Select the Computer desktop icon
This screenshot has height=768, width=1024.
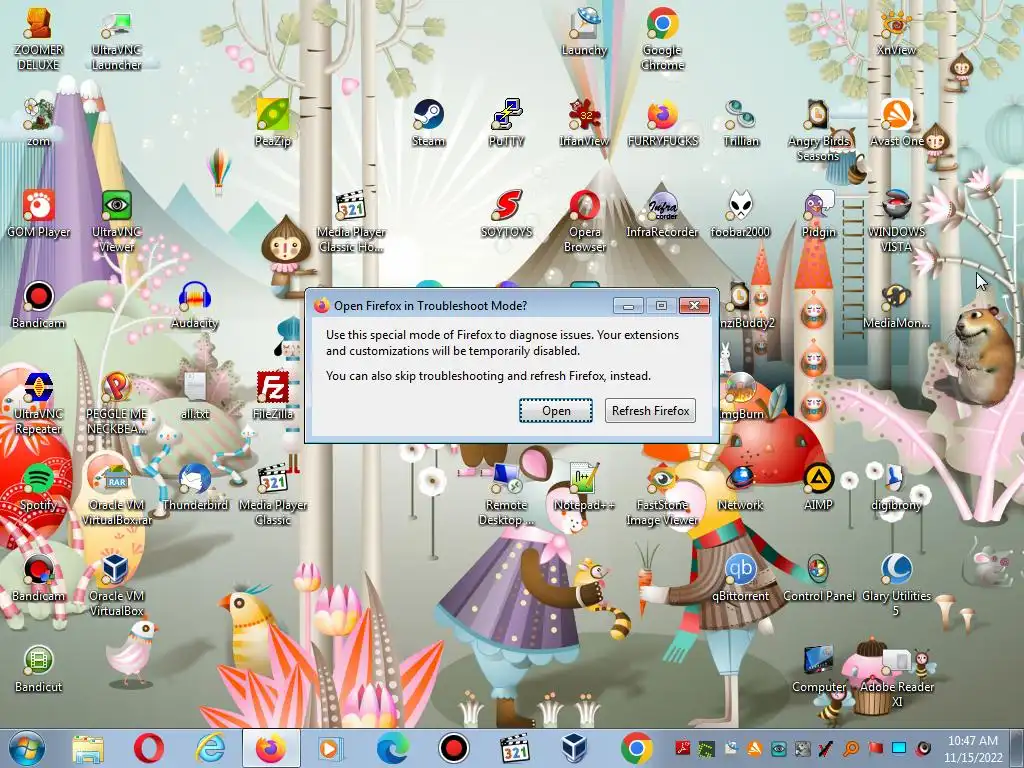pyautogui.click(x=818, y=668)
